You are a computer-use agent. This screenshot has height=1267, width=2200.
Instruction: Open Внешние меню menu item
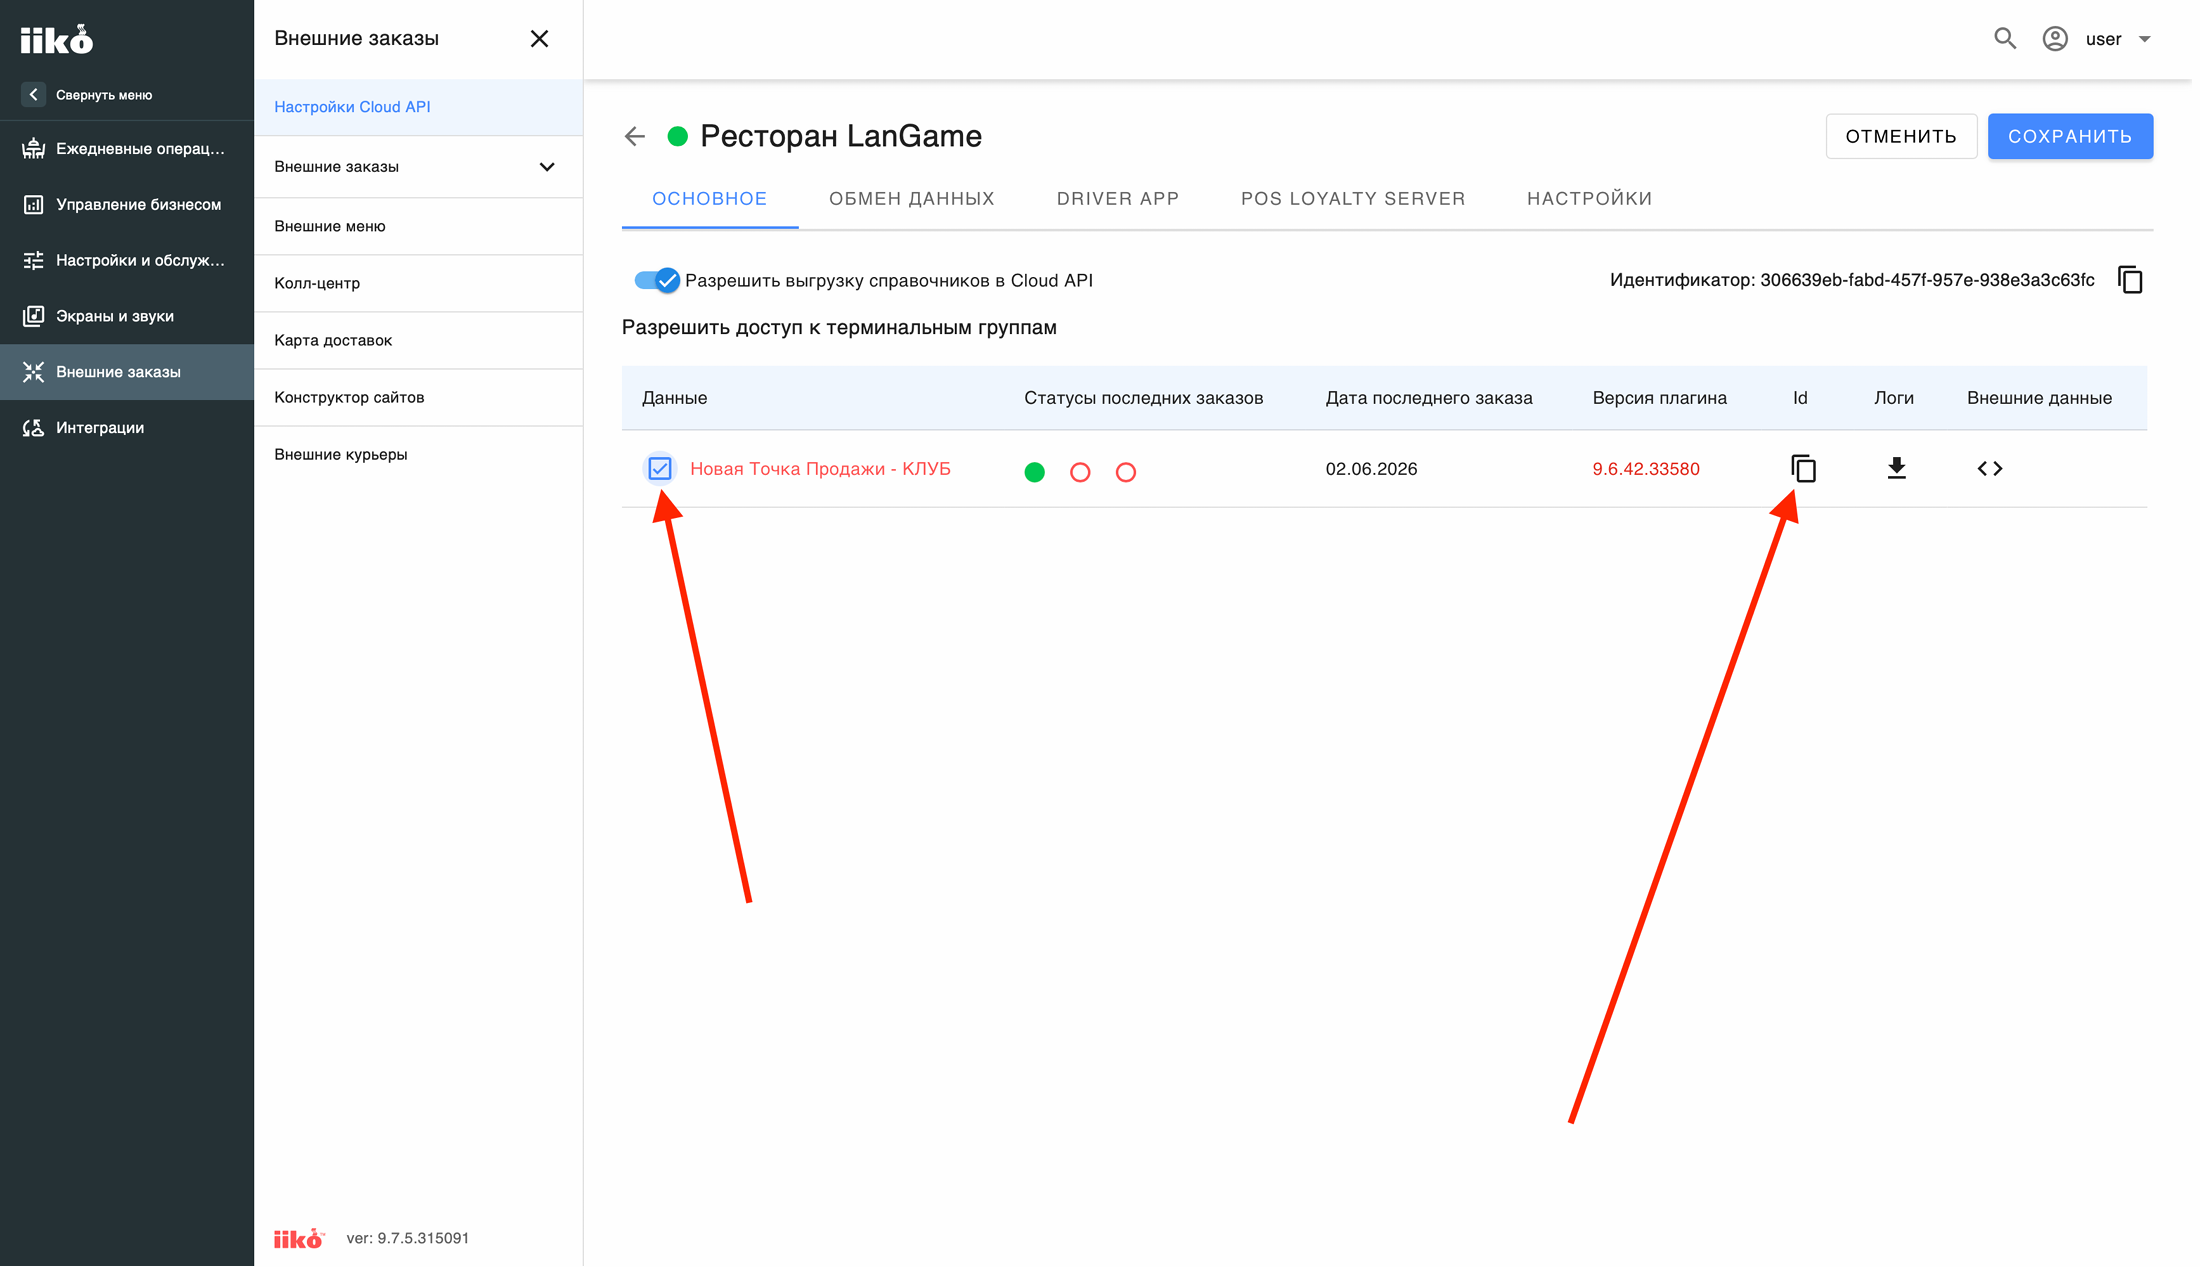click(x=419, y=227)
